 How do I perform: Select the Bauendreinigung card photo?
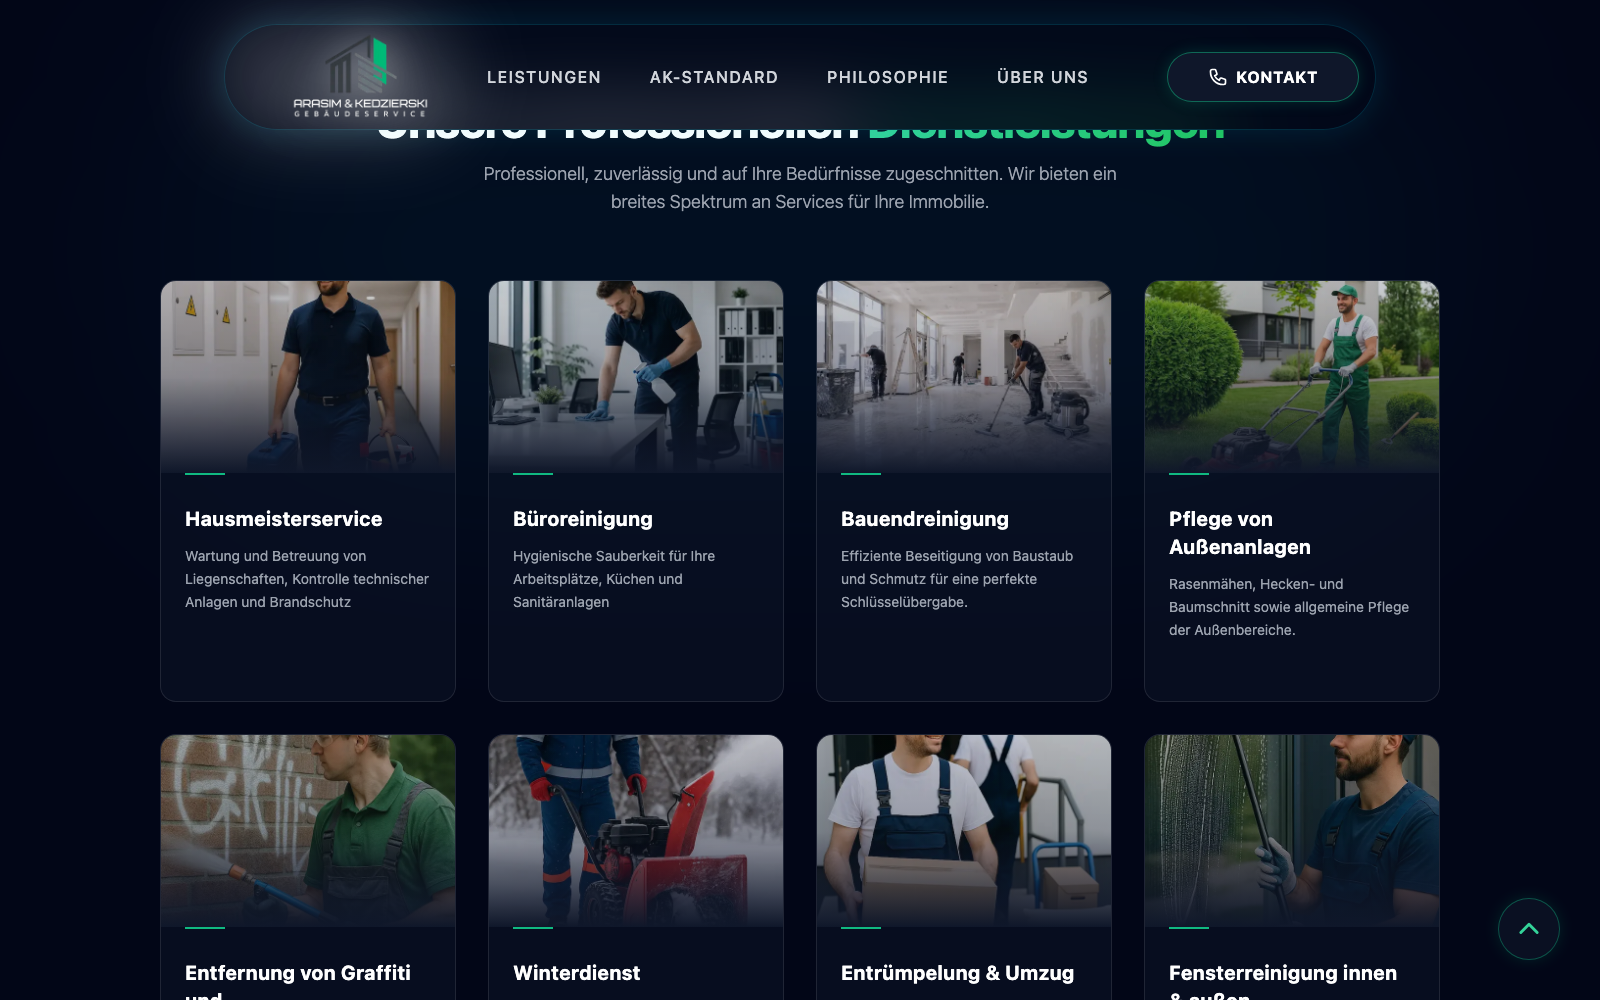[x=964, y=377]
